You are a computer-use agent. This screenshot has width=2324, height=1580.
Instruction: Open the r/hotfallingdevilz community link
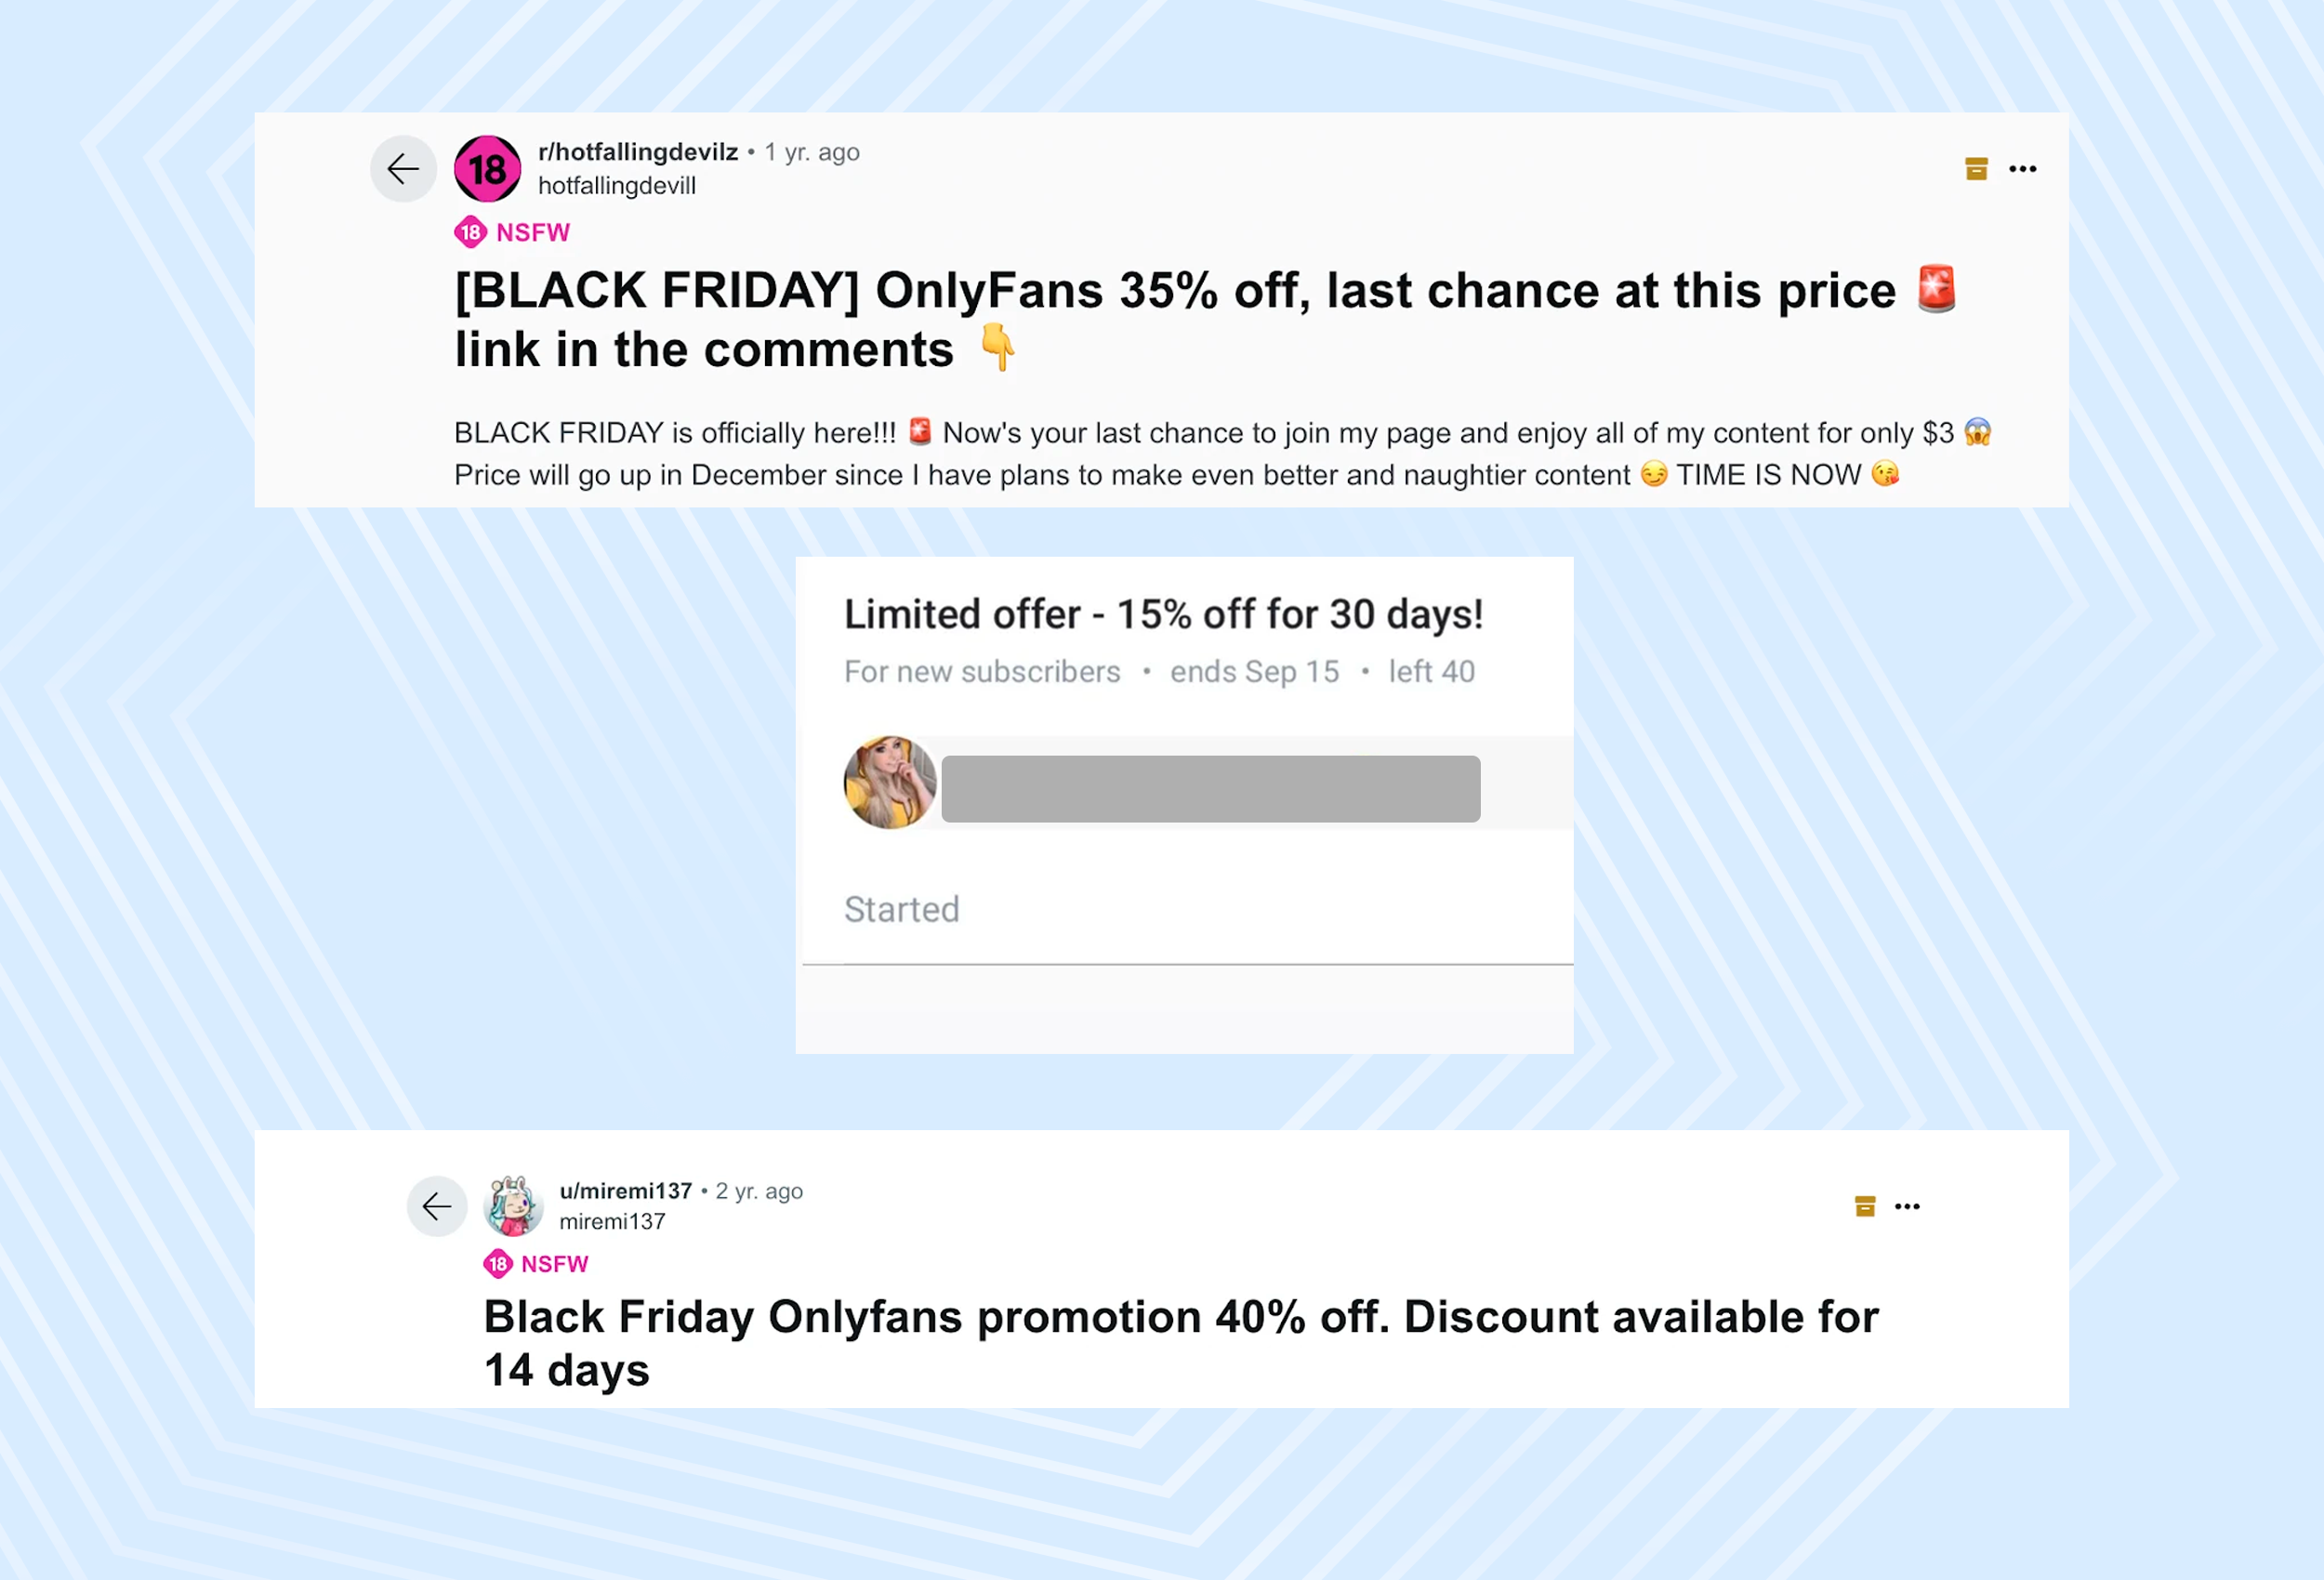point(638,152)
